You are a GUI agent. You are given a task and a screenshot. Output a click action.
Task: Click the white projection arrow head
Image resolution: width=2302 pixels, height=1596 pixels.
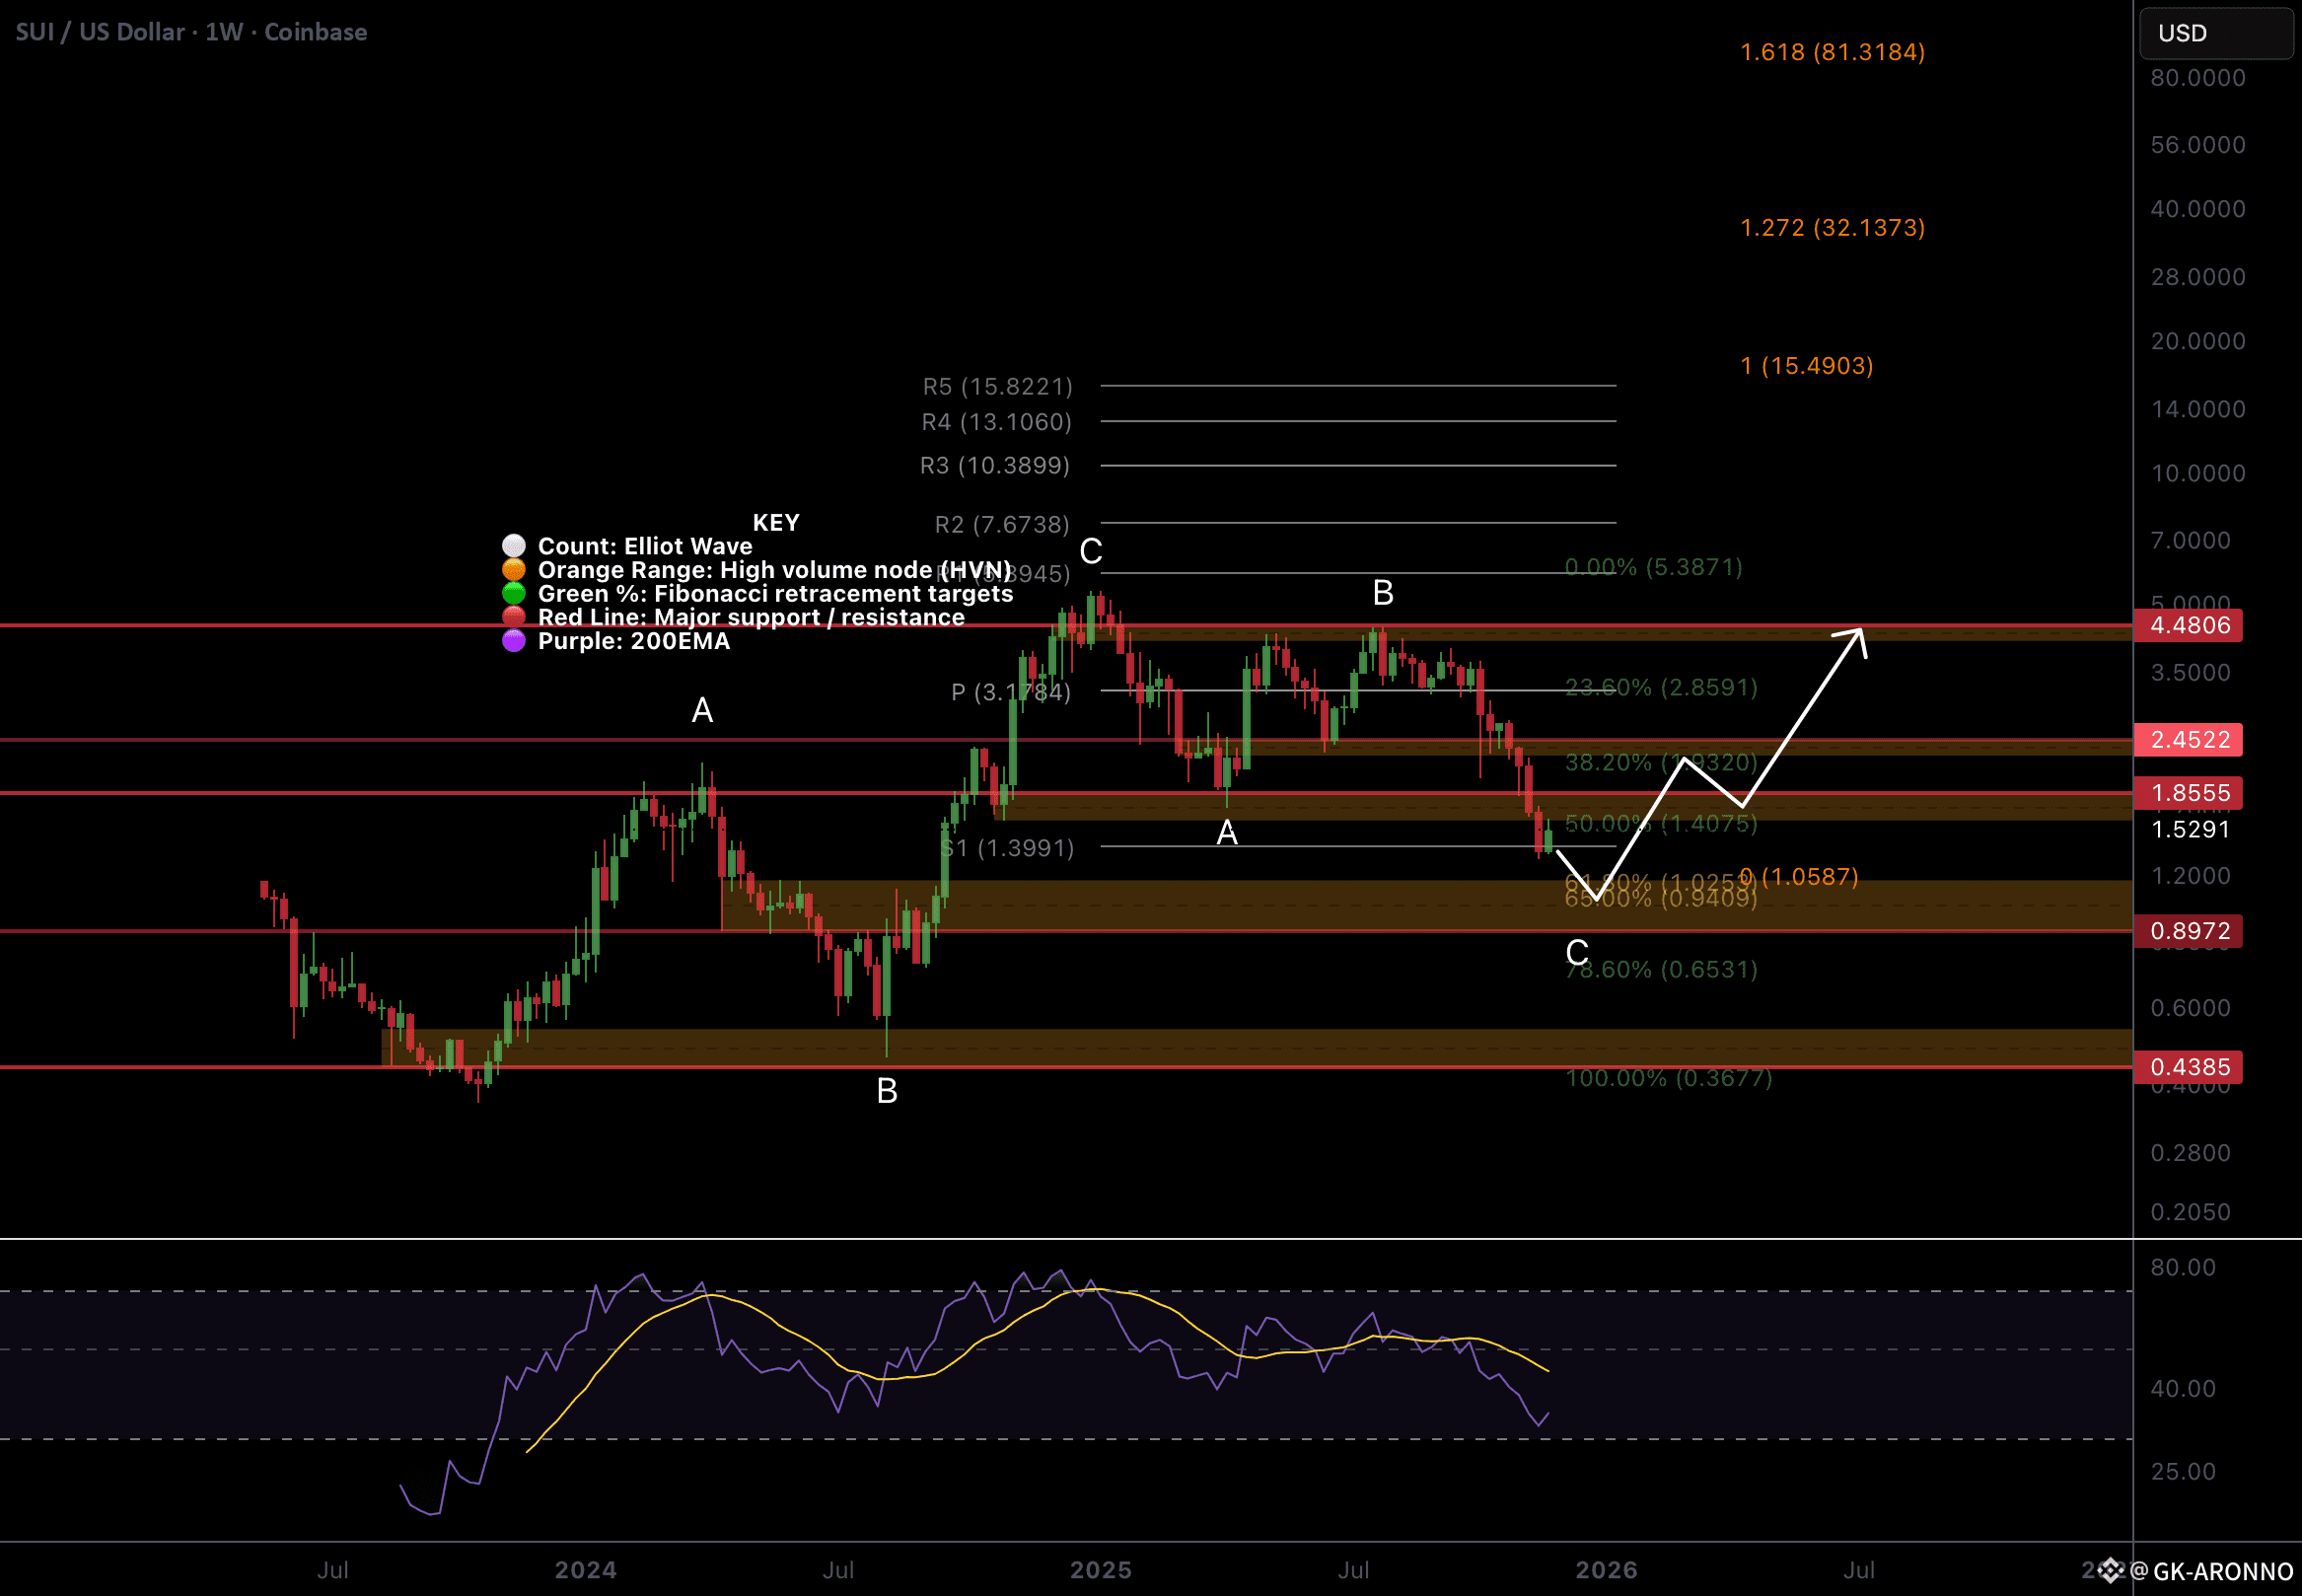click(1856, 638)
